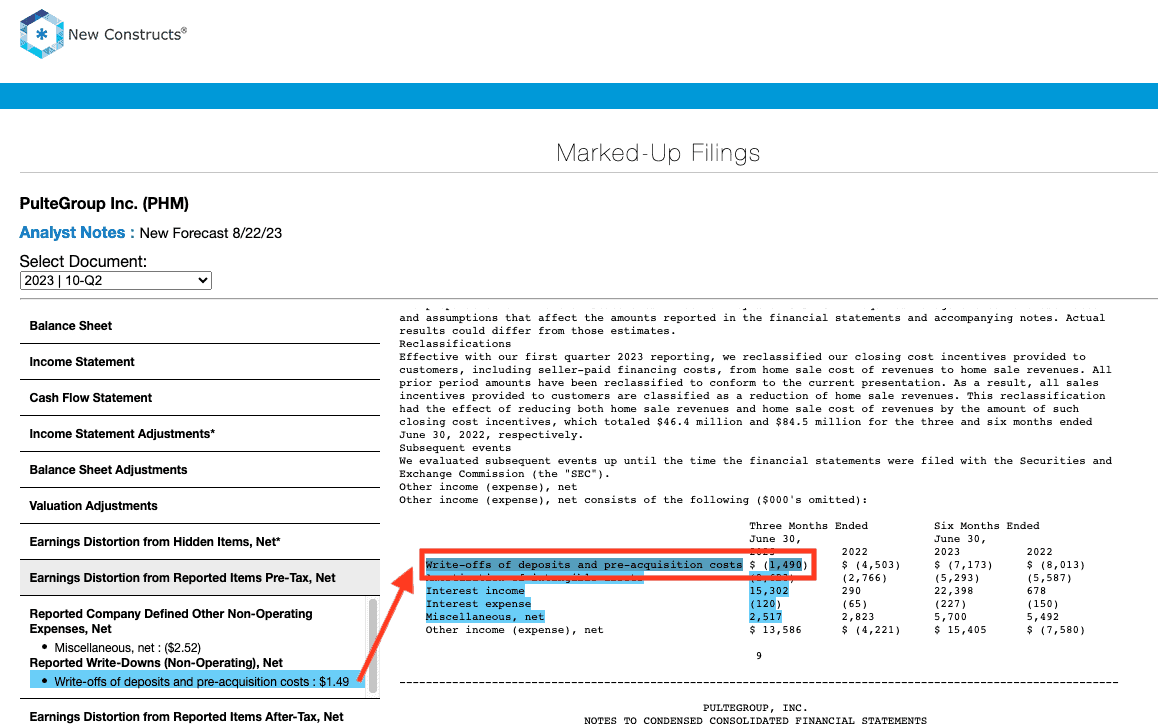Open the Cash Flow Statement section
Image resolution: width=1158 pixels, height=724 pixels.
200,398
